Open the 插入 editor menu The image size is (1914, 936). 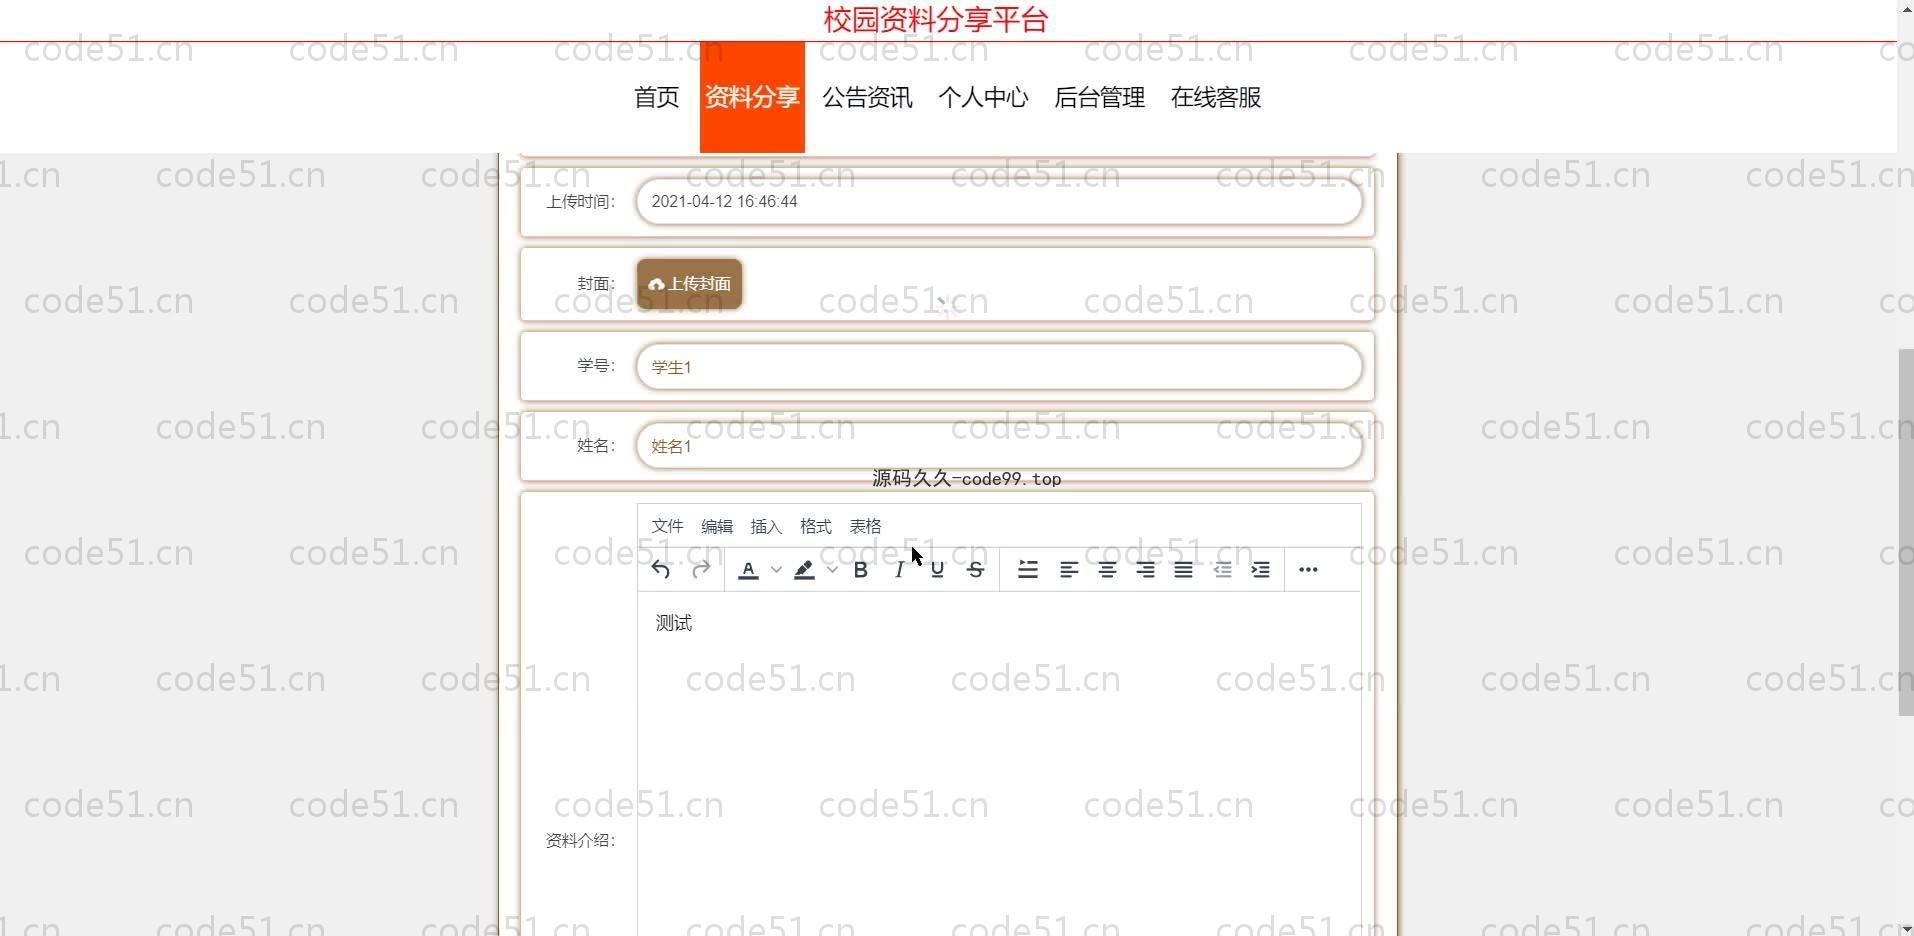[766, 526]
